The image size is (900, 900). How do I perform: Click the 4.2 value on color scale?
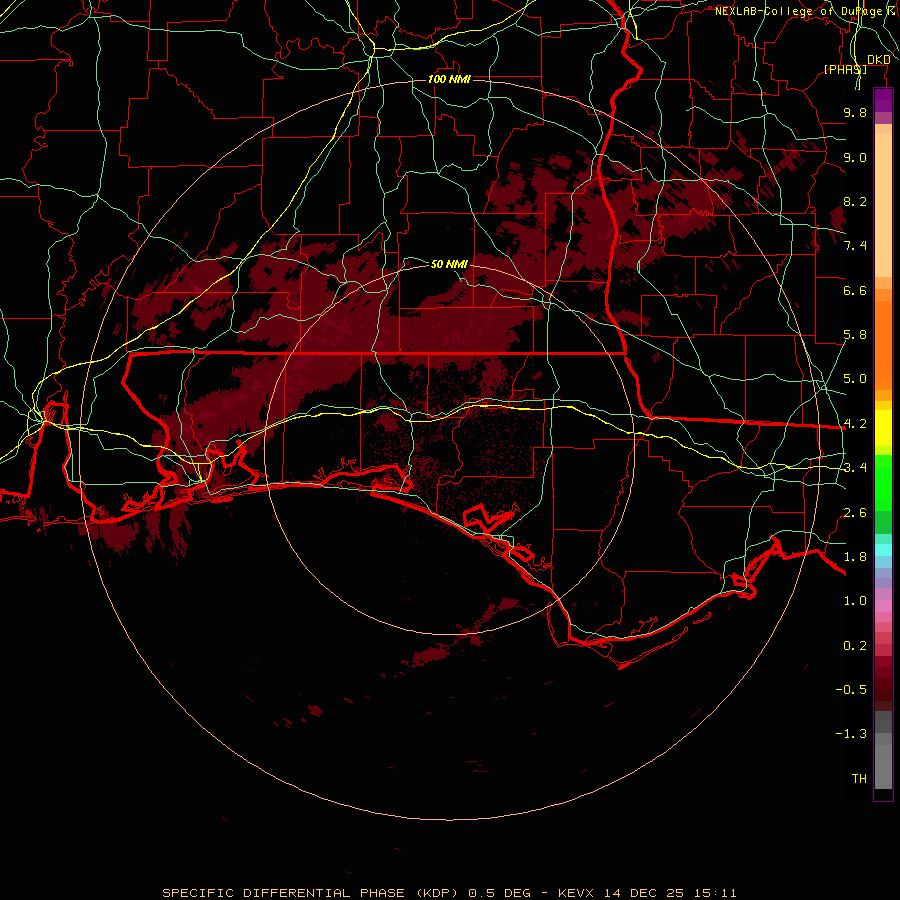[x=855, y=424]
